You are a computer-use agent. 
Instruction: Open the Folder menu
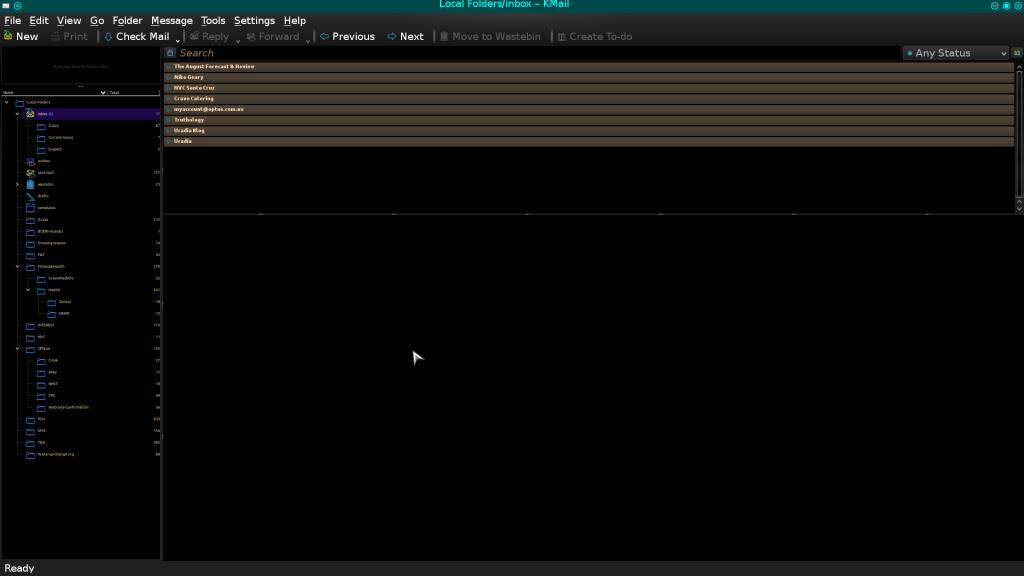(127, 21)
